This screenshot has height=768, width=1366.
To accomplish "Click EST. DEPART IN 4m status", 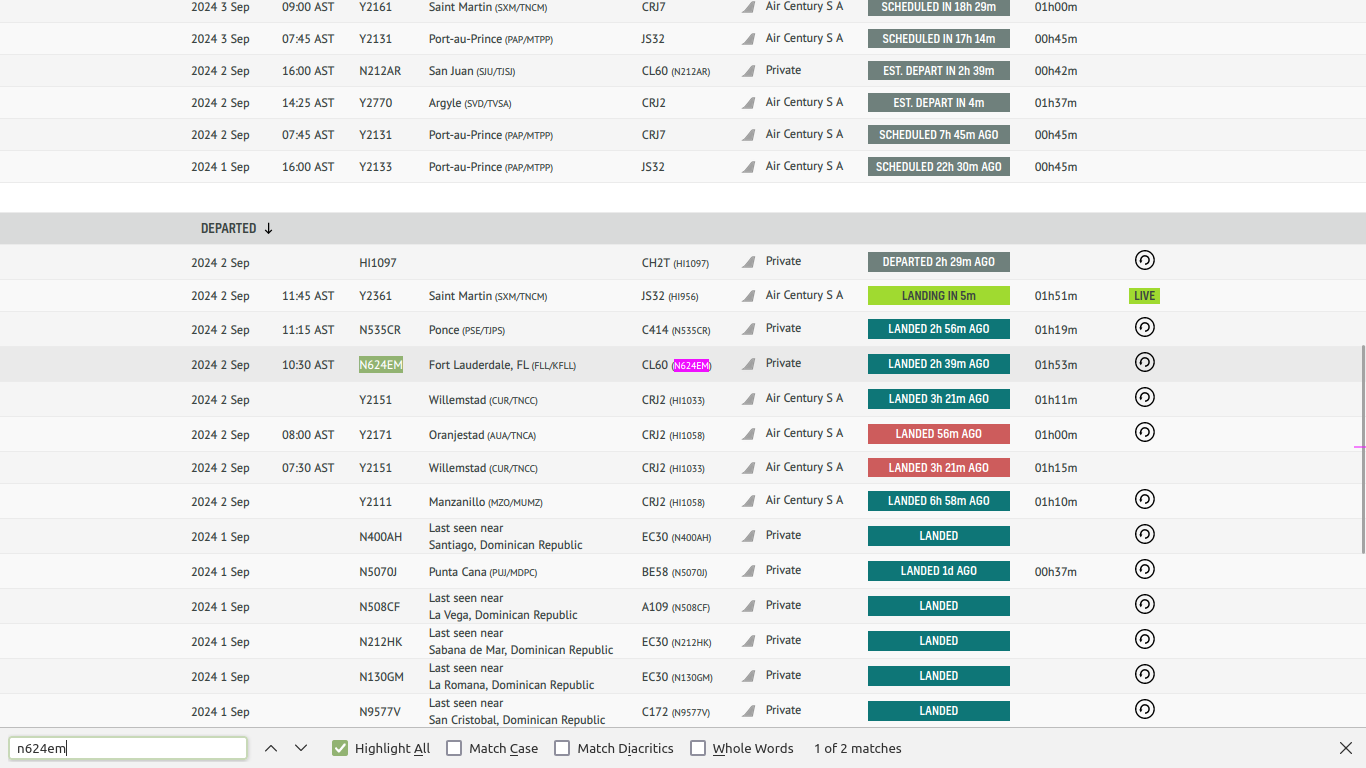I will (x=939, y=103).
